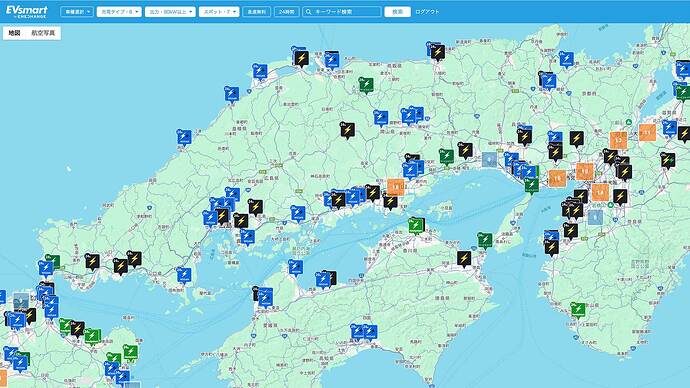The width and height of the screenshot is (690, 388).
Task: Select the green charger marker at Shimonoseki
Action: (53, 261)
